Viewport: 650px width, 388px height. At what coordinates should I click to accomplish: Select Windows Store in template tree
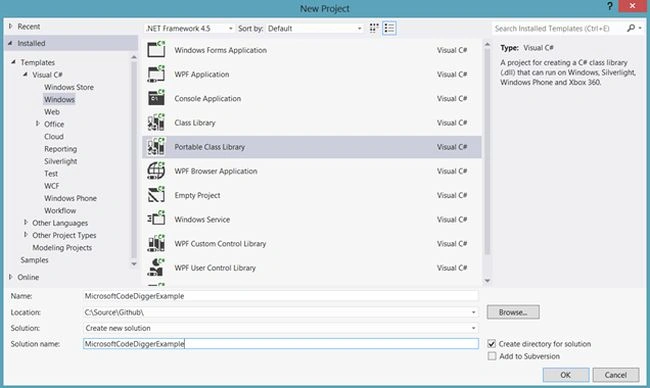tap(69, 87)
